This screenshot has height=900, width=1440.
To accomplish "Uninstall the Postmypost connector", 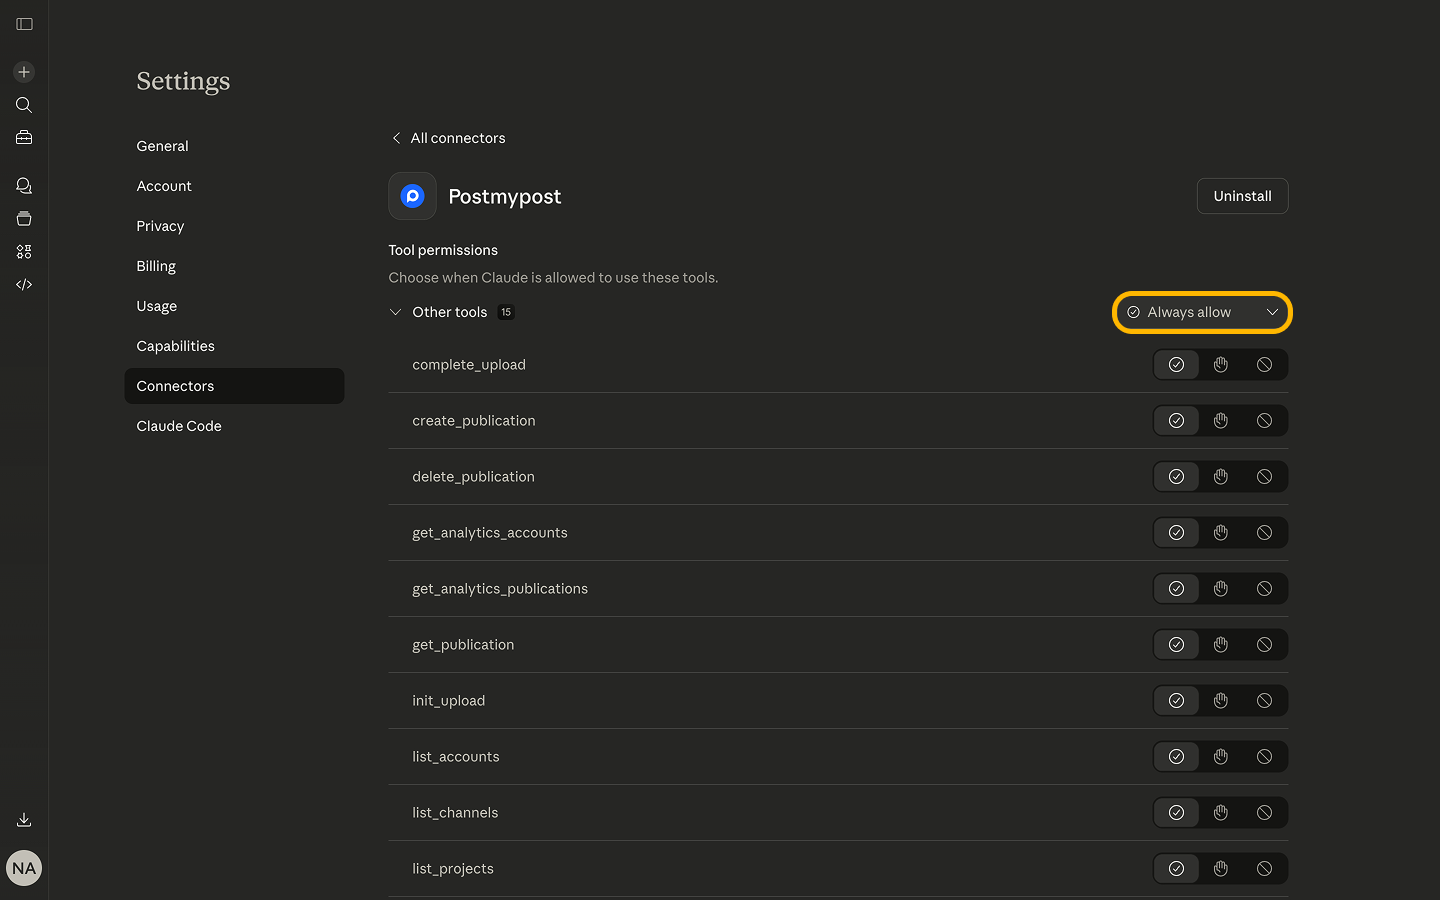I will click(1242, 196).
